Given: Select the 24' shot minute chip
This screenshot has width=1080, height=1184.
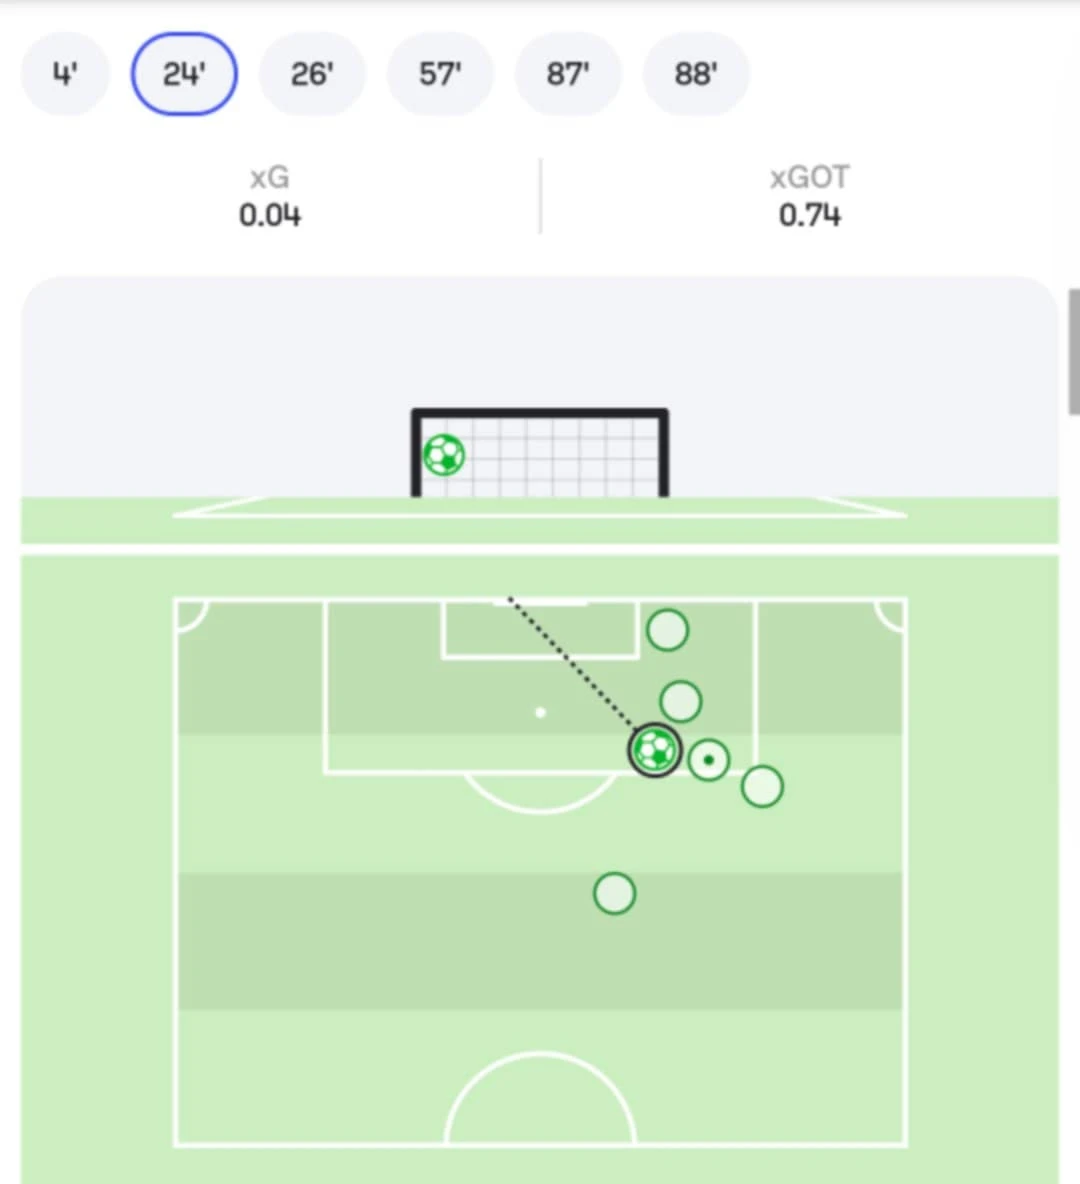Looking at the screenshot, I should (x=184, y=74).
